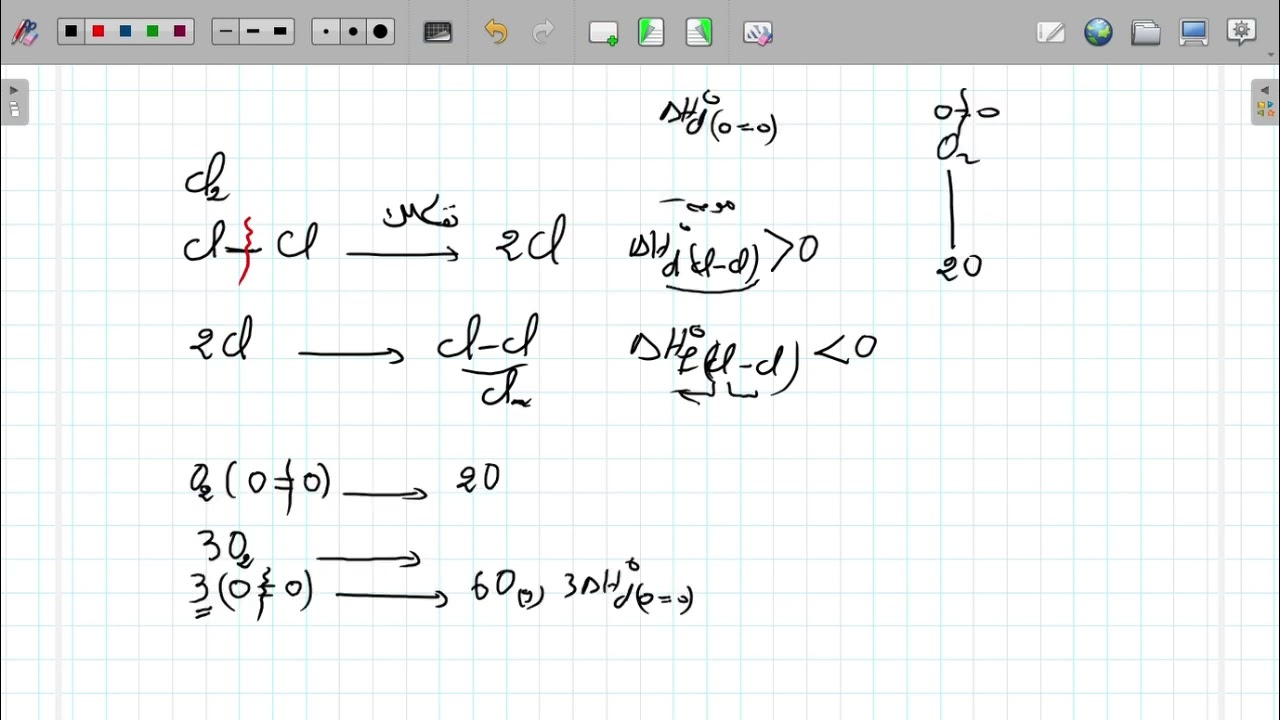Set thick line width

coord(280,32)
